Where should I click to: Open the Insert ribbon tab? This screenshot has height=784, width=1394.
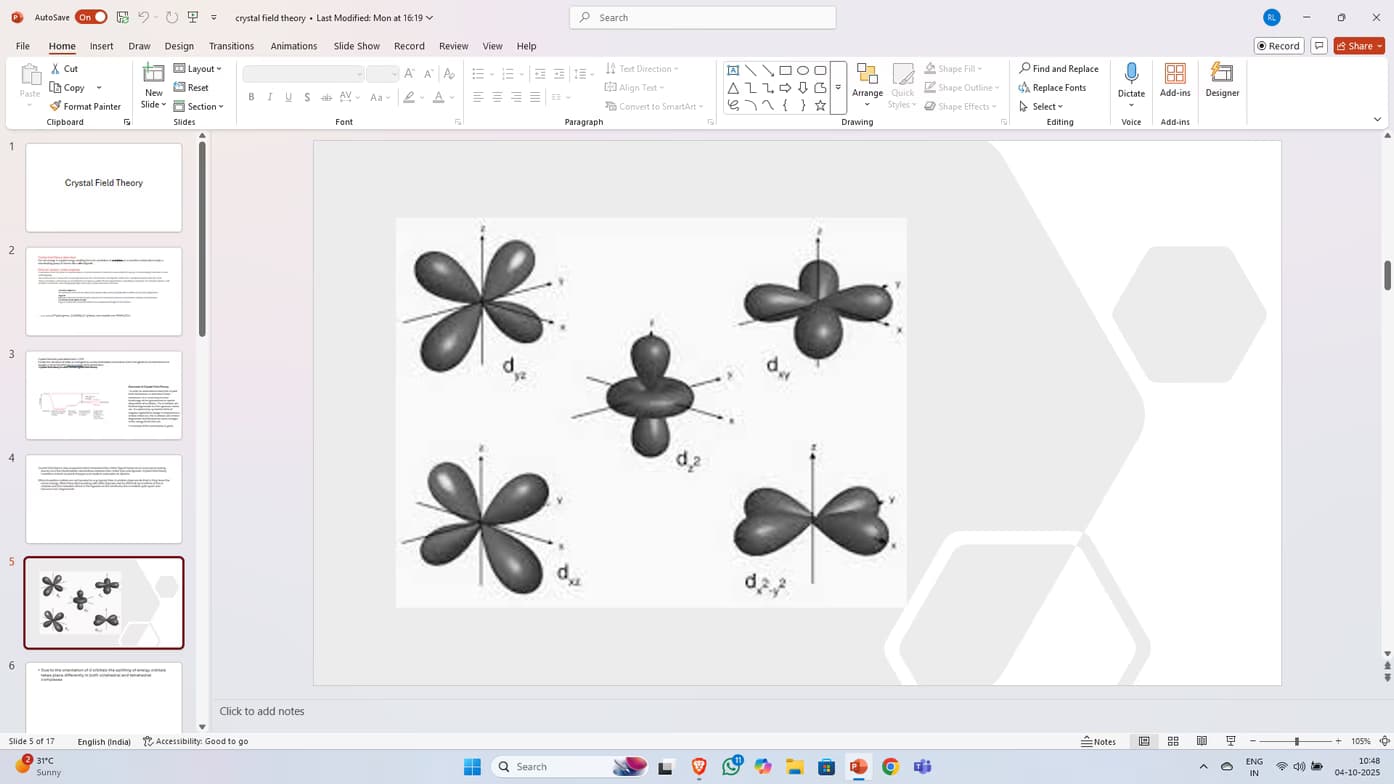tap(101, 45)
